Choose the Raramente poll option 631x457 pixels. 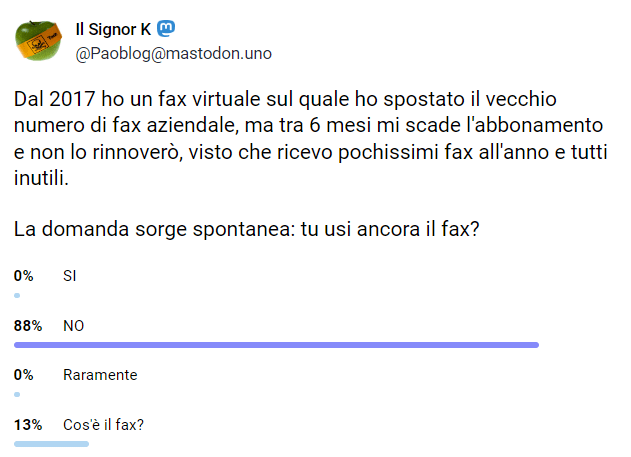pos(100,375)
